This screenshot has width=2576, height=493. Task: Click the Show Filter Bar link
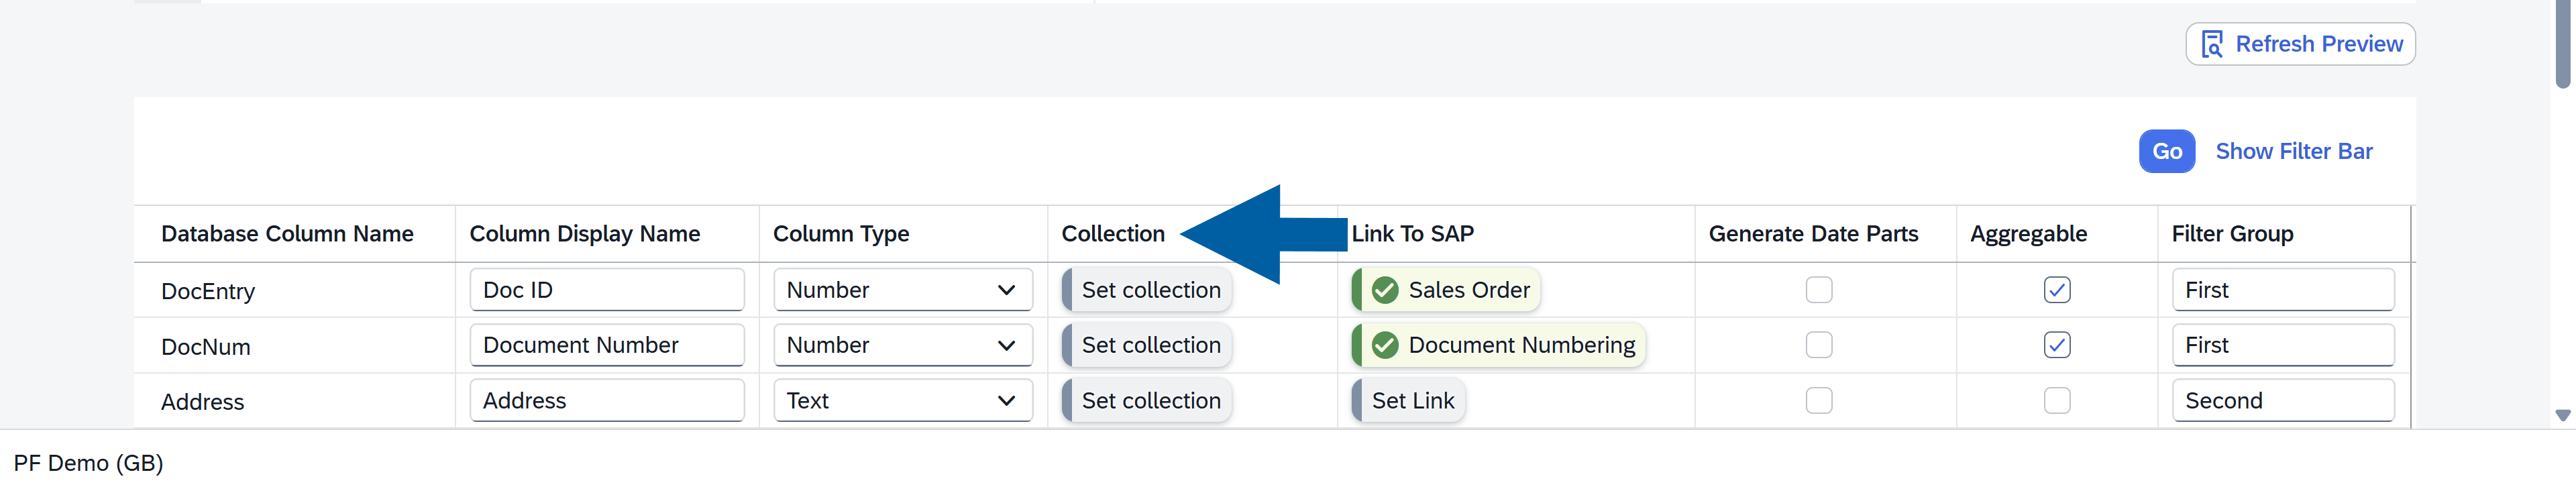click(x=2293, y=151)
